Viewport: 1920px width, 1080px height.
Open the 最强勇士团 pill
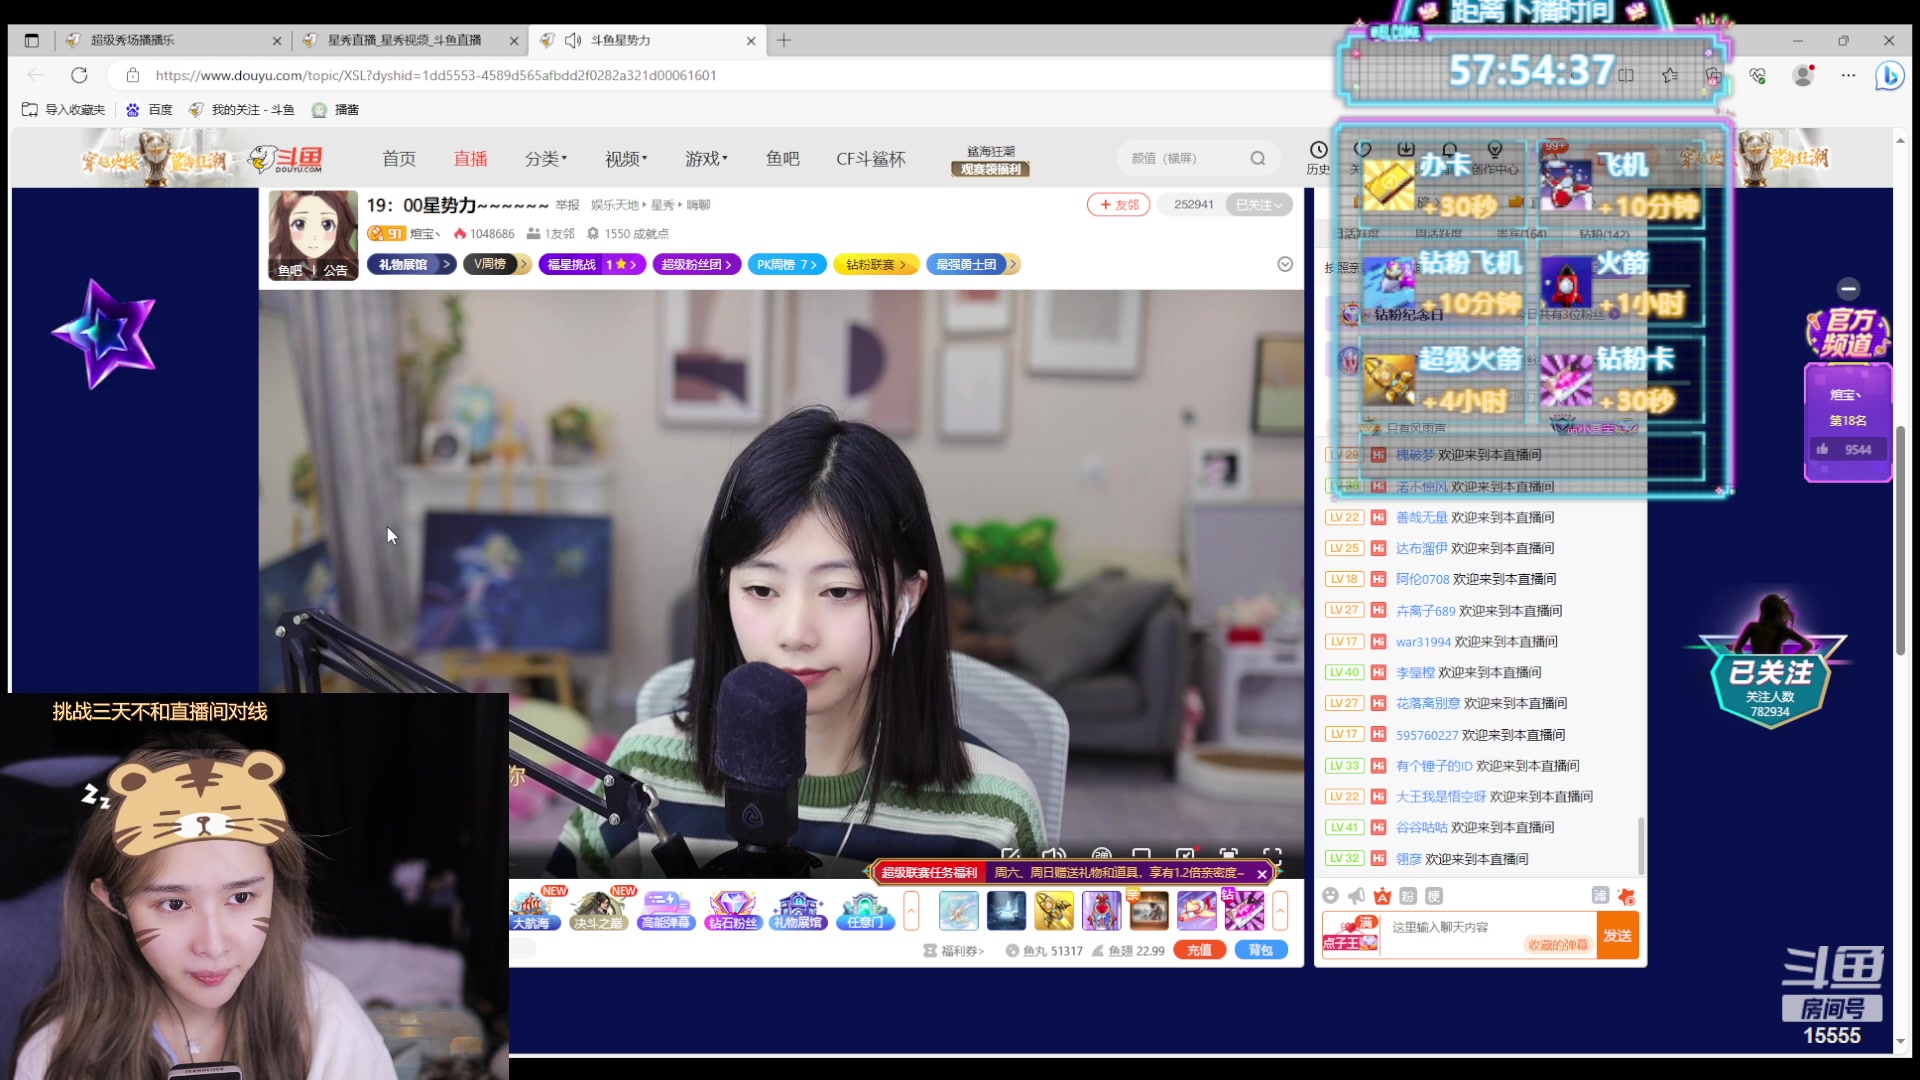click(x=972, y=264)
